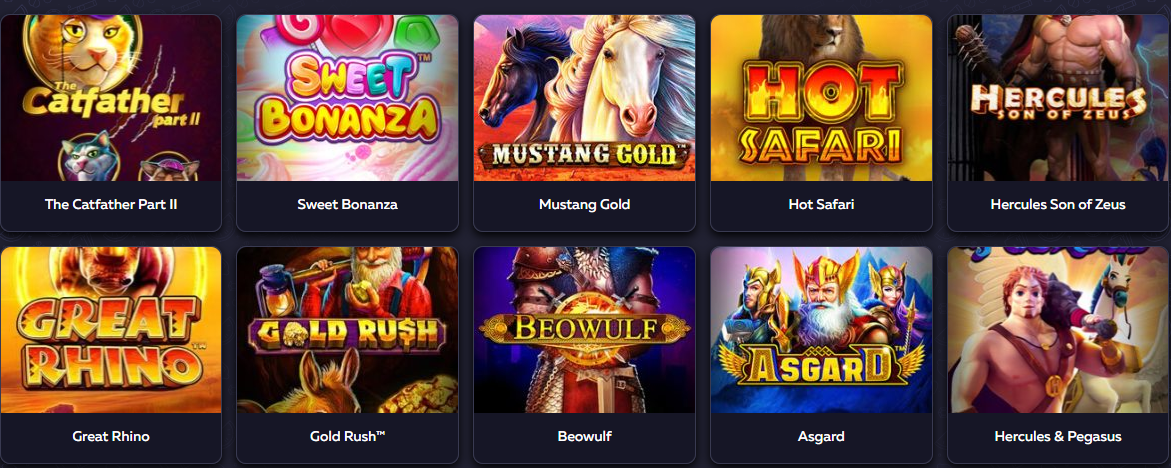Click the 'Sweet Bonanza' title label
The width and height of the screenshot is (1171, 468).
click(347, 204)
